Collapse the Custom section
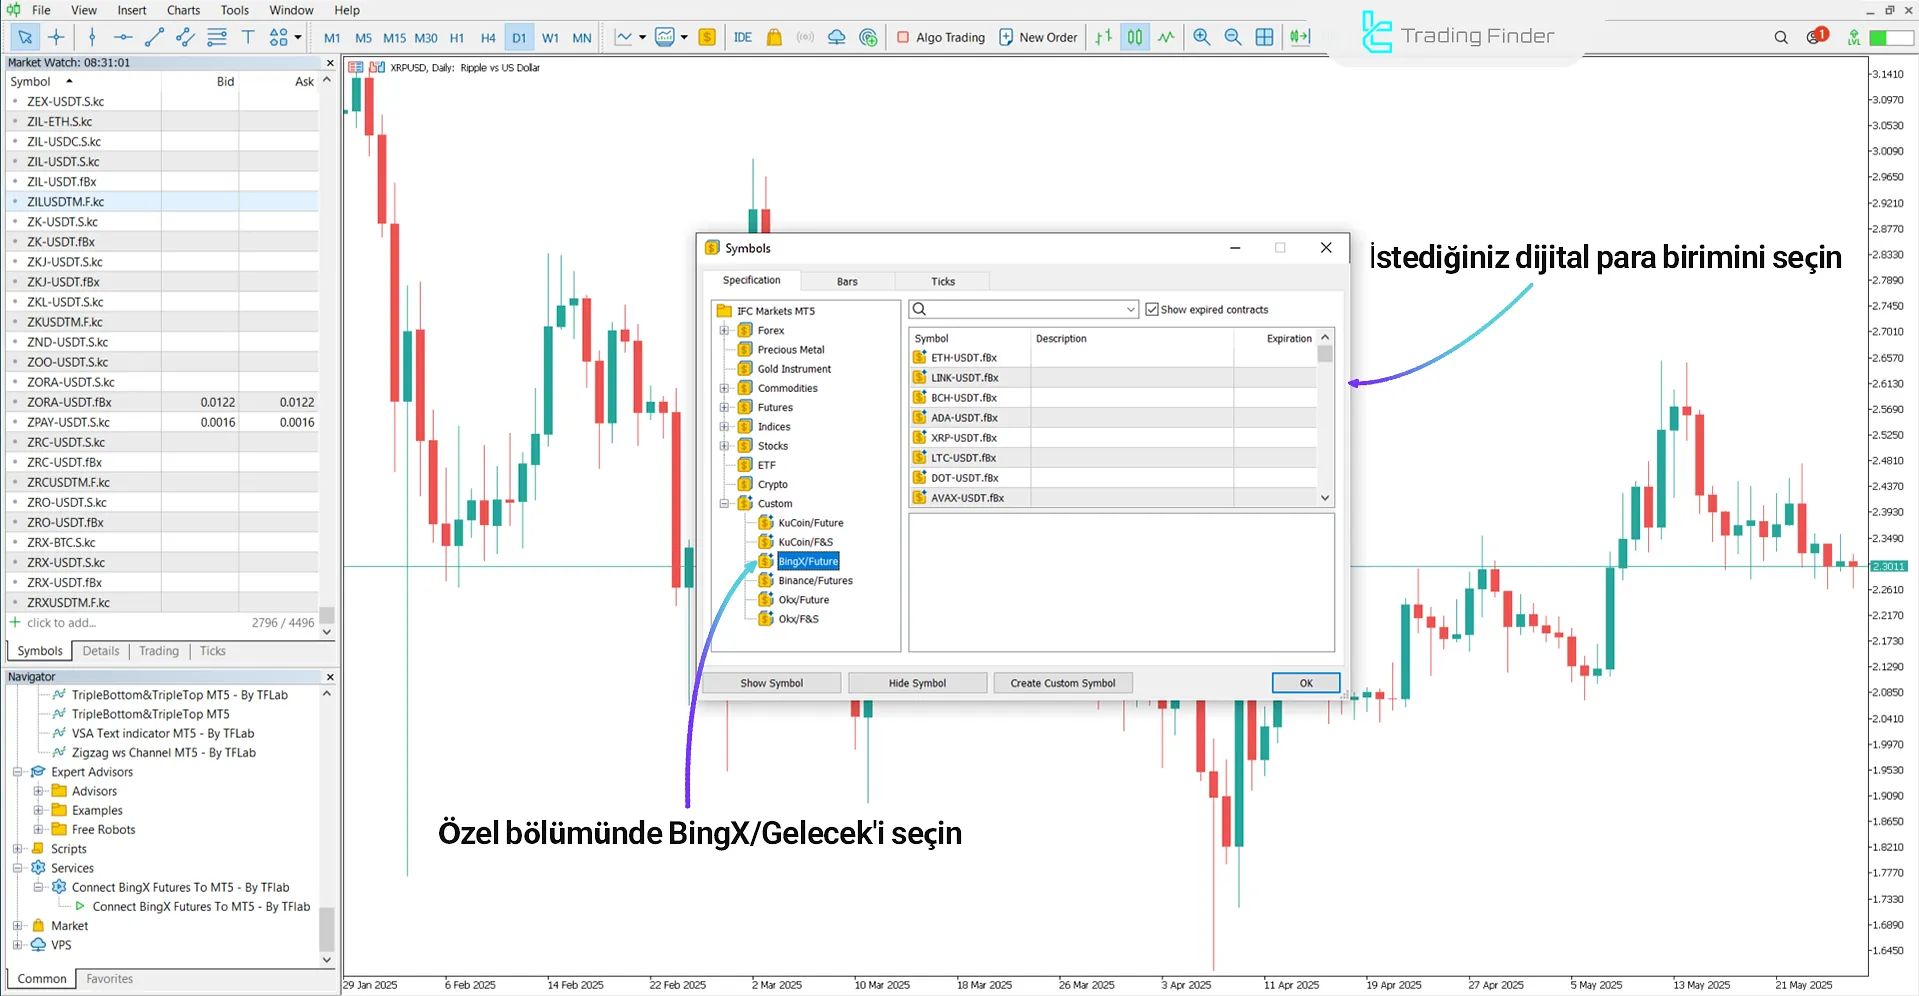The image size is (1919, 996). coord(725,503)
